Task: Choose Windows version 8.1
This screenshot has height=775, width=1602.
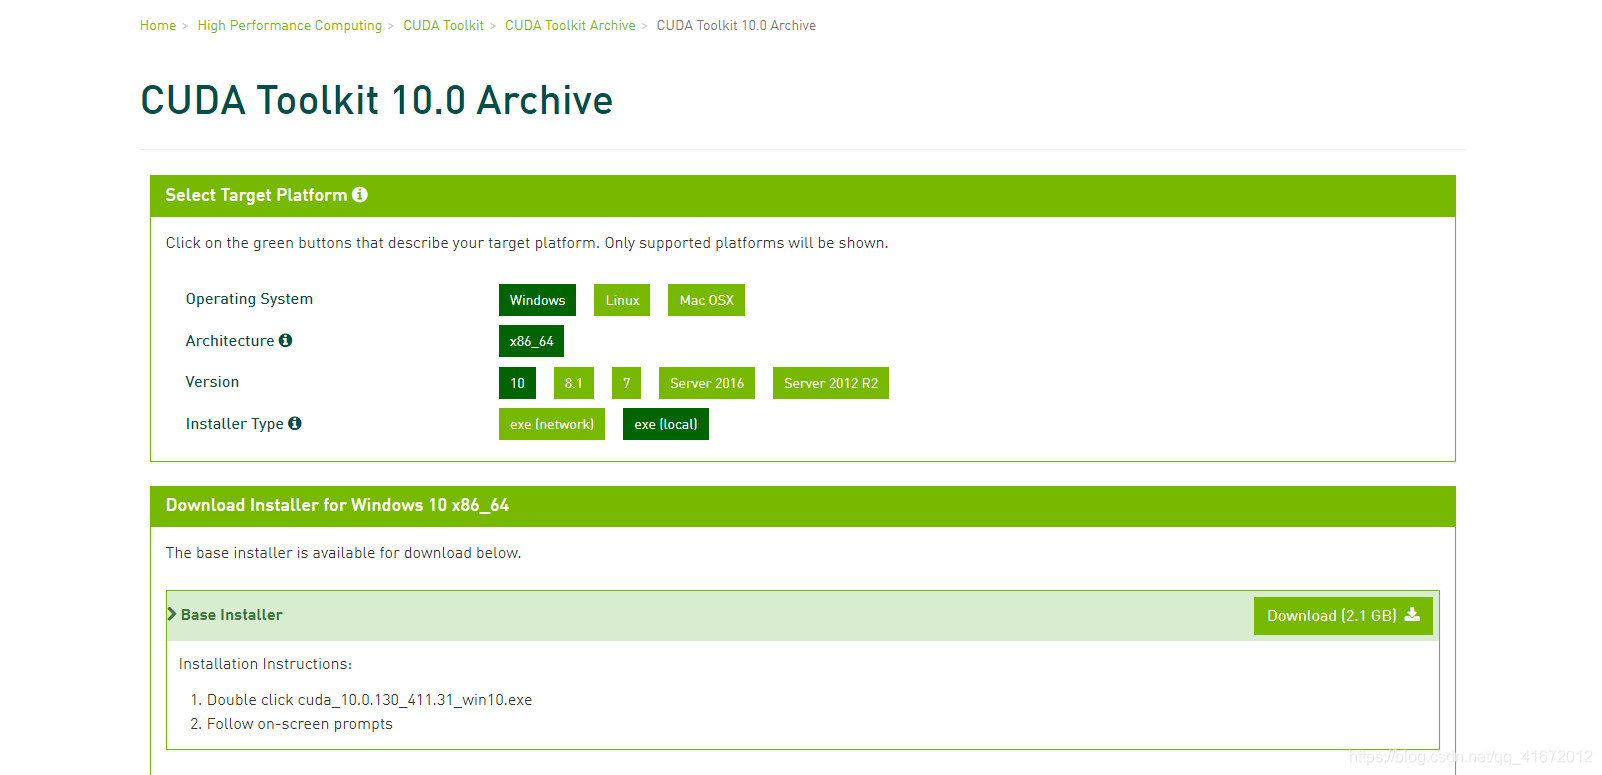Action: 574,383
